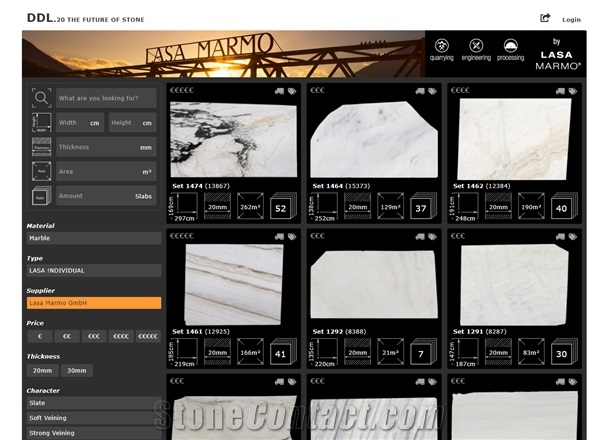Click the filter Thickness mm input field
Screen dimensions: 600x440
point(106,147)
